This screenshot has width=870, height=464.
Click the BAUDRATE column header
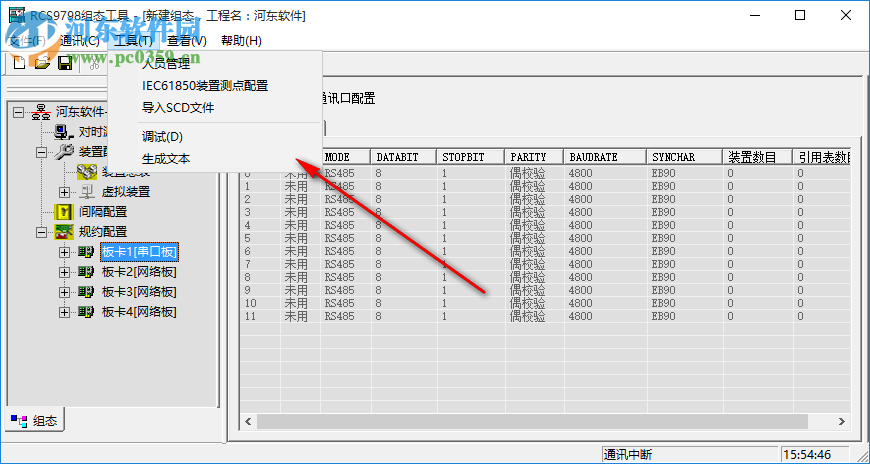coord(605,157)
